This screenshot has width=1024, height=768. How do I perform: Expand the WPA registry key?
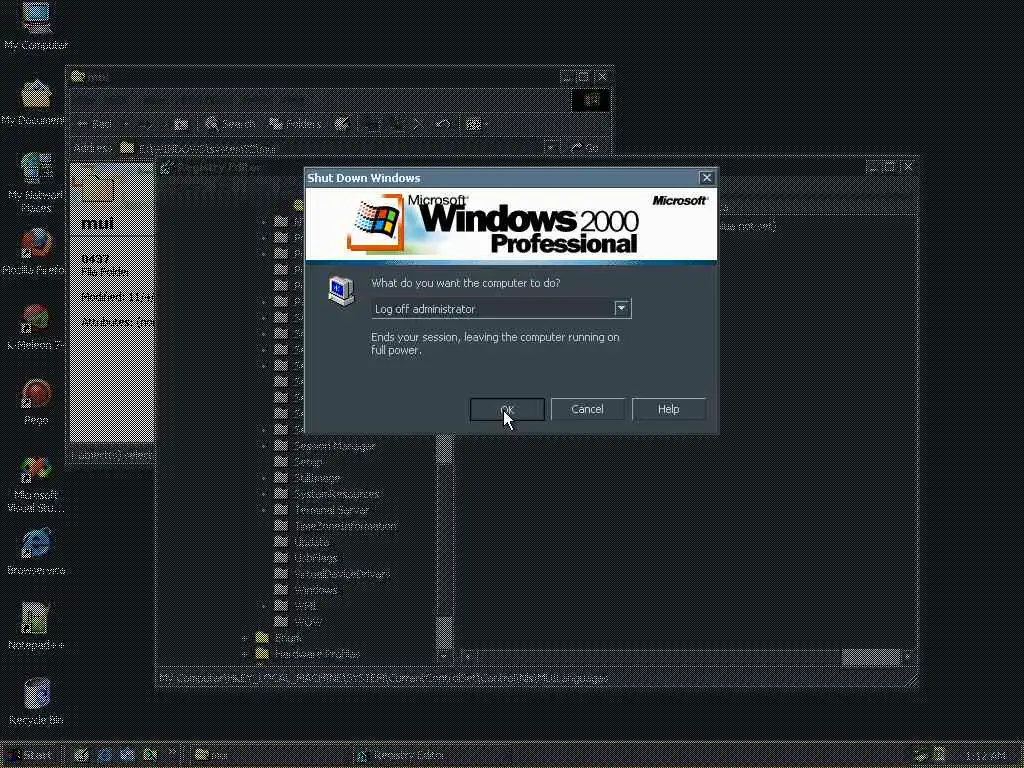pyautogui.click(x=263, y=606)
